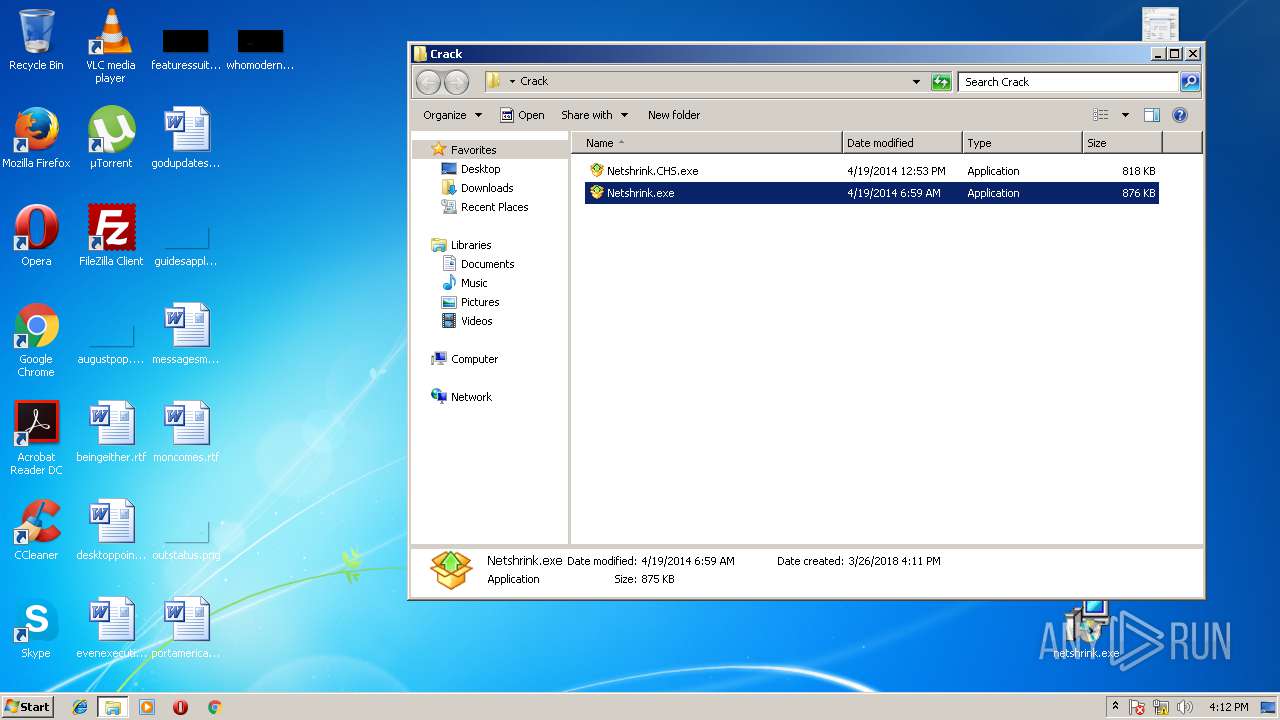The height and width of the screenshot is (720, 1280).
Task: Expand the view options dropdown arrow
Action: (x=1125, y=115)
